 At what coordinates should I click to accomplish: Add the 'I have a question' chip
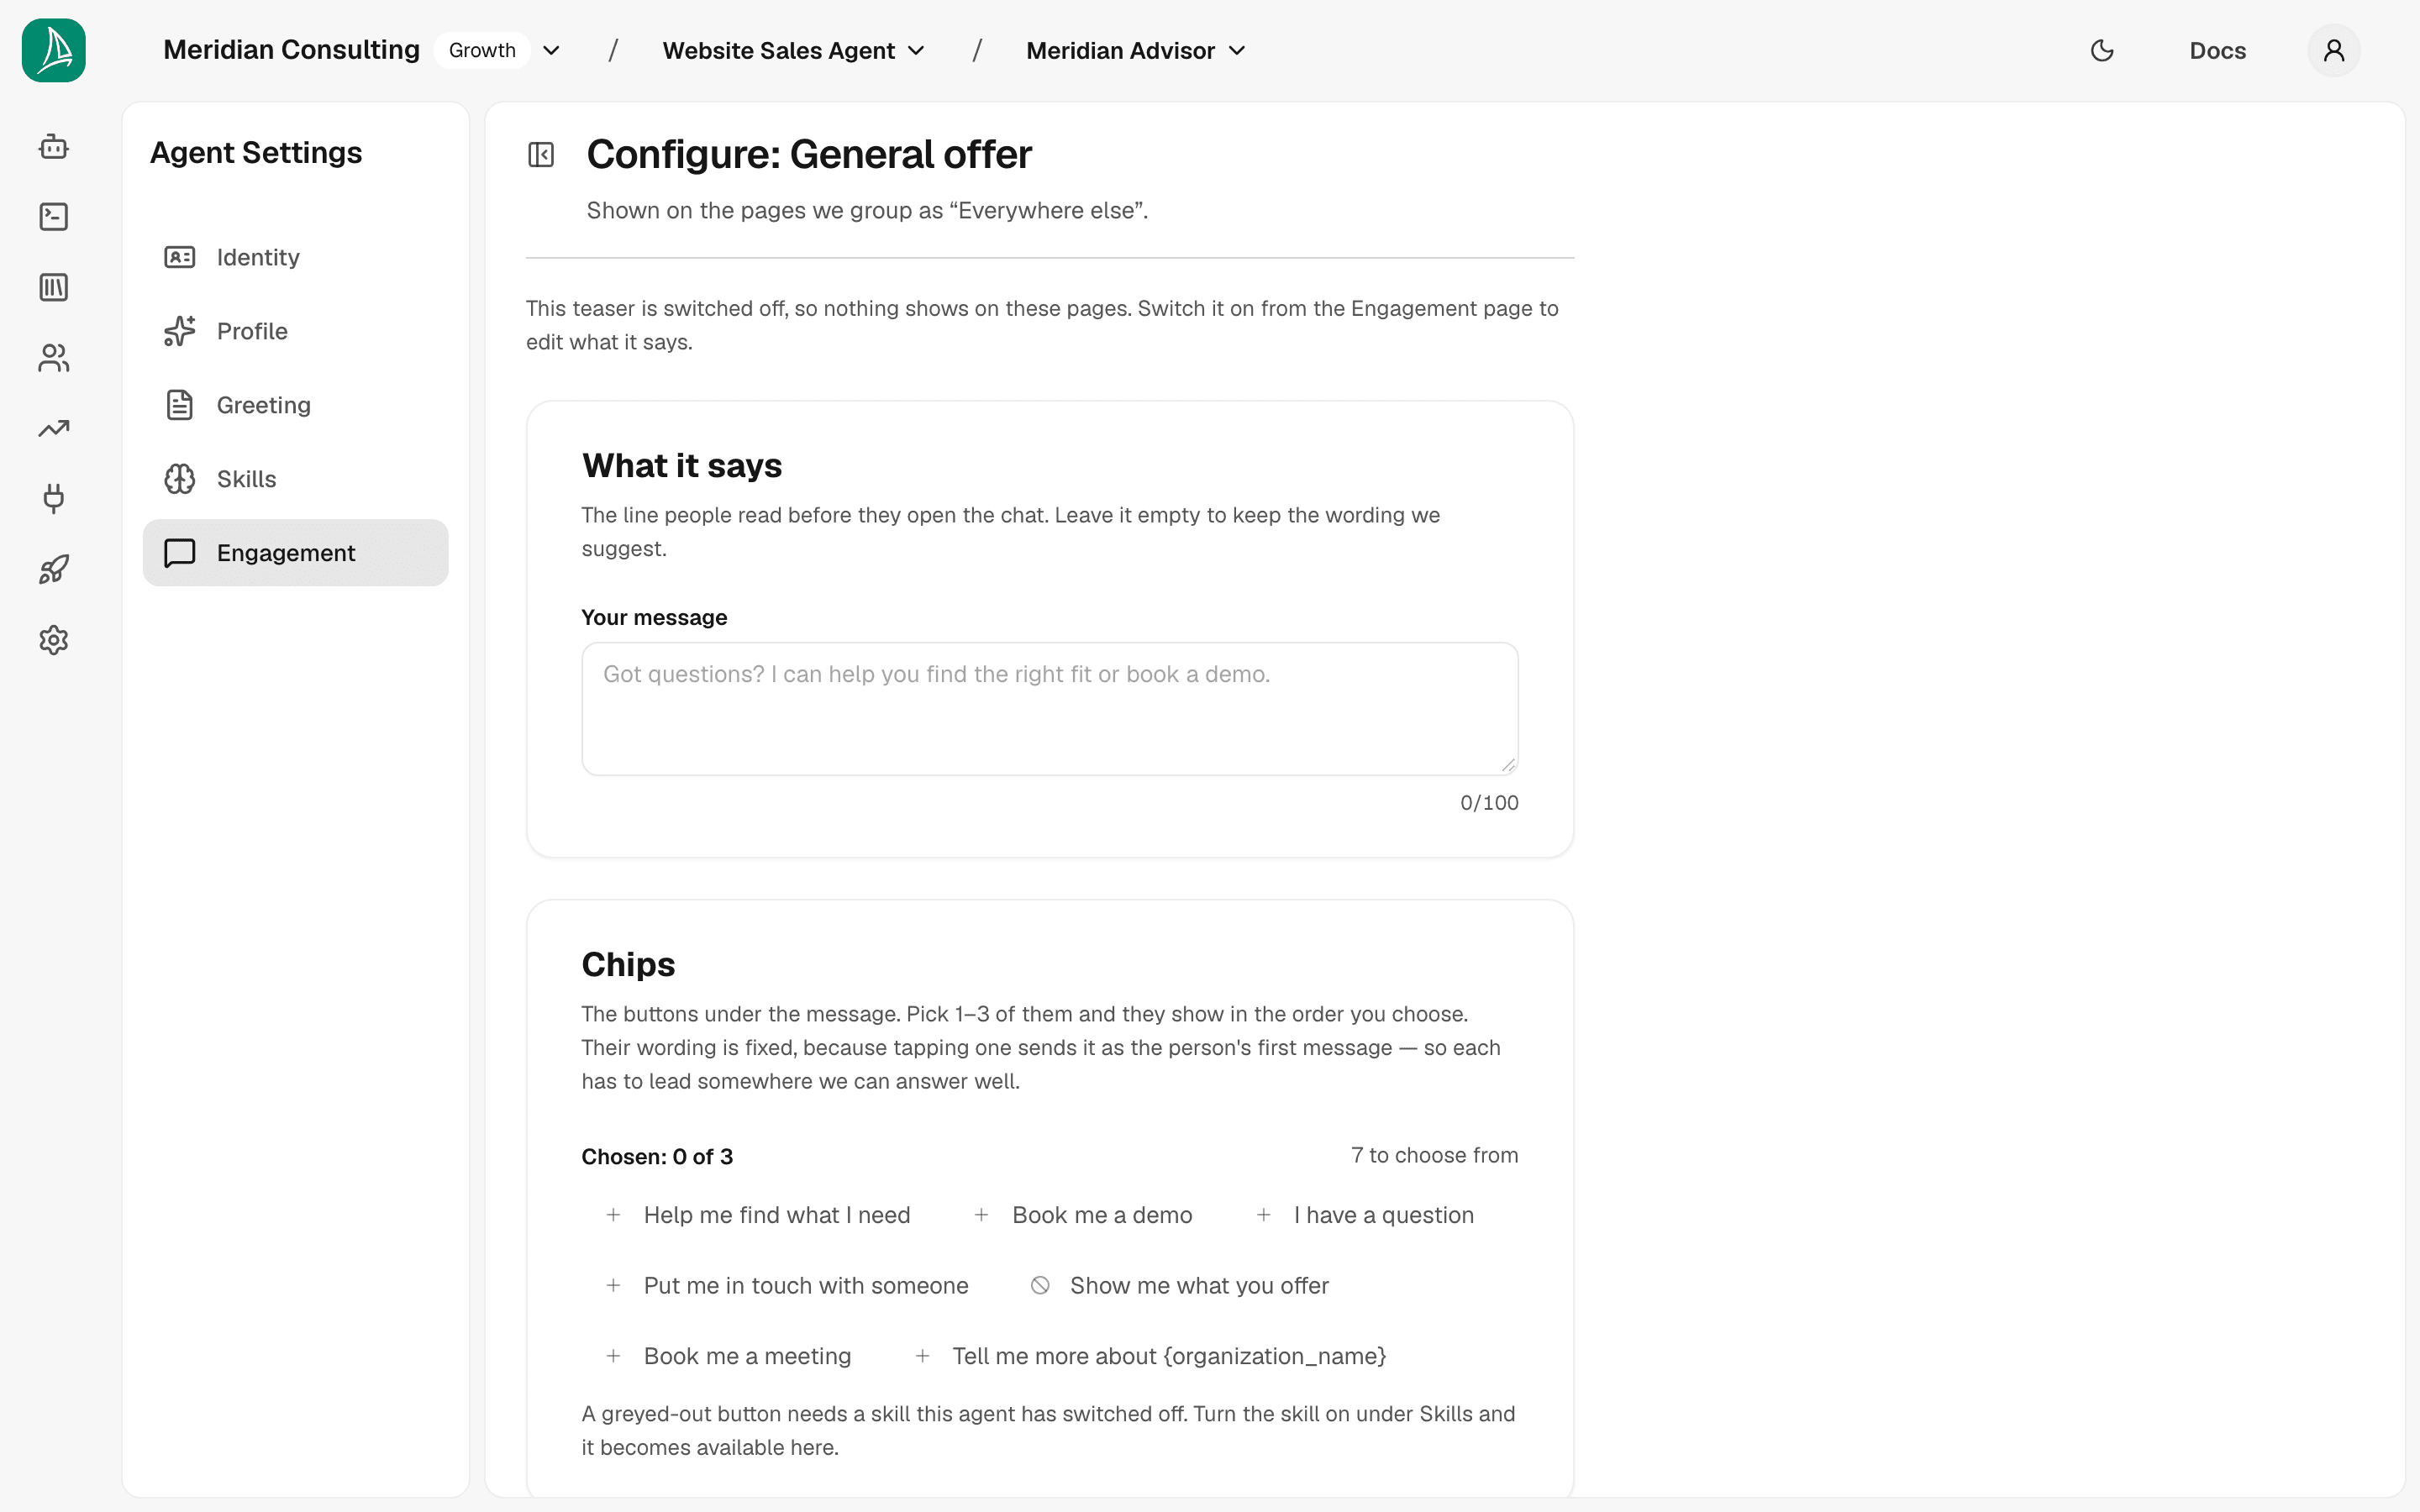1365,1215
